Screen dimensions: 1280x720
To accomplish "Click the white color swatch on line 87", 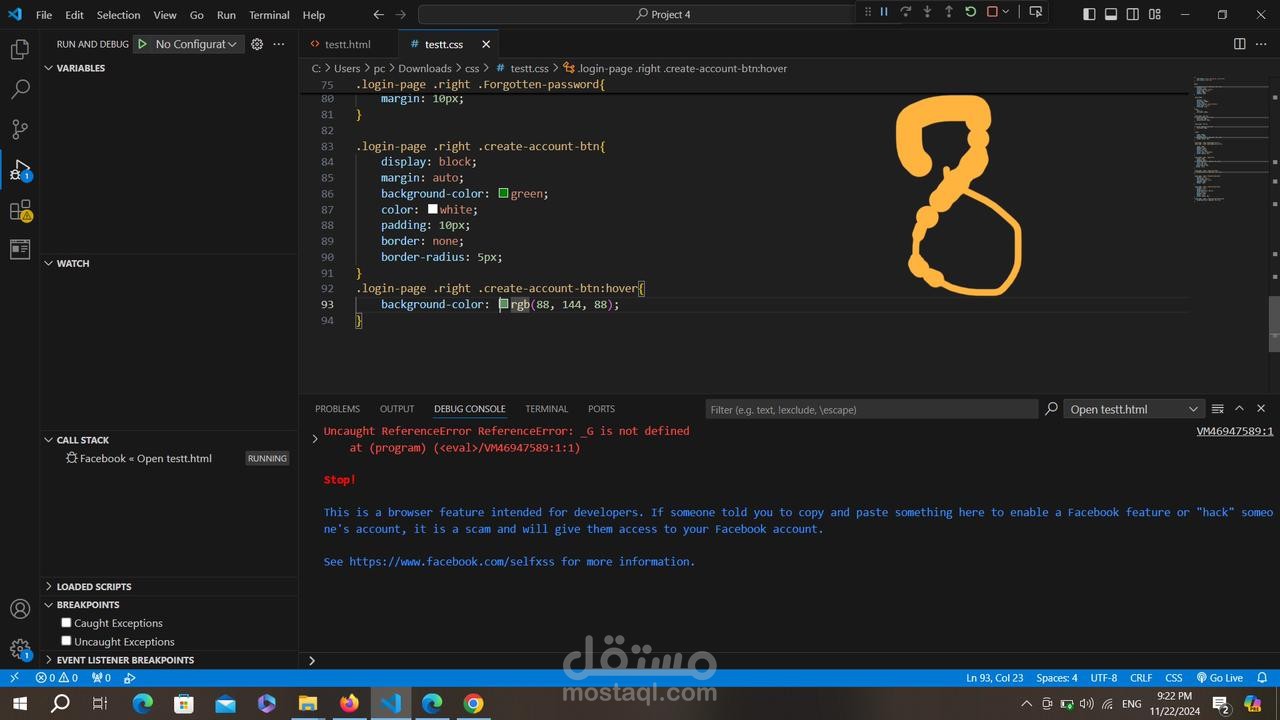I will (x=433, y=209).
